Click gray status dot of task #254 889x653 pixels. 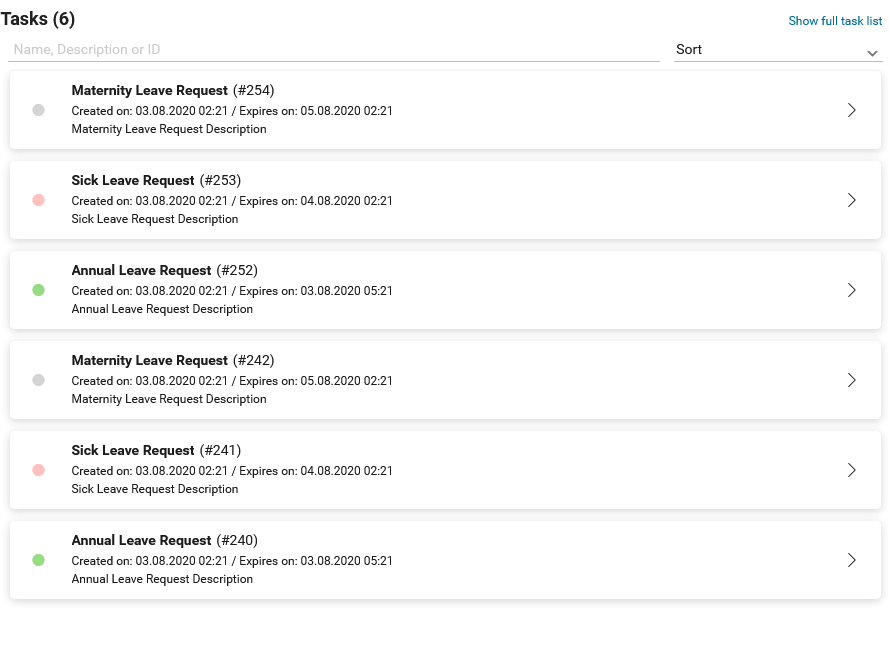39,110
